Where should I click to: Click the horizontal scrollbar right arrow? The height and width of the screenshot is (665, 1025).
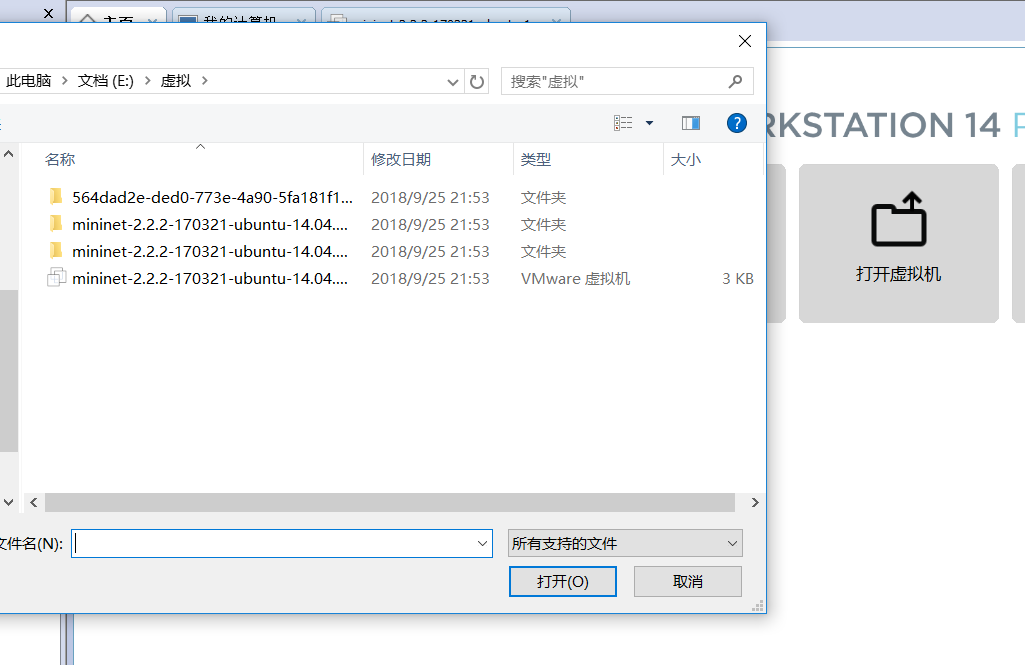click(755, 502)
